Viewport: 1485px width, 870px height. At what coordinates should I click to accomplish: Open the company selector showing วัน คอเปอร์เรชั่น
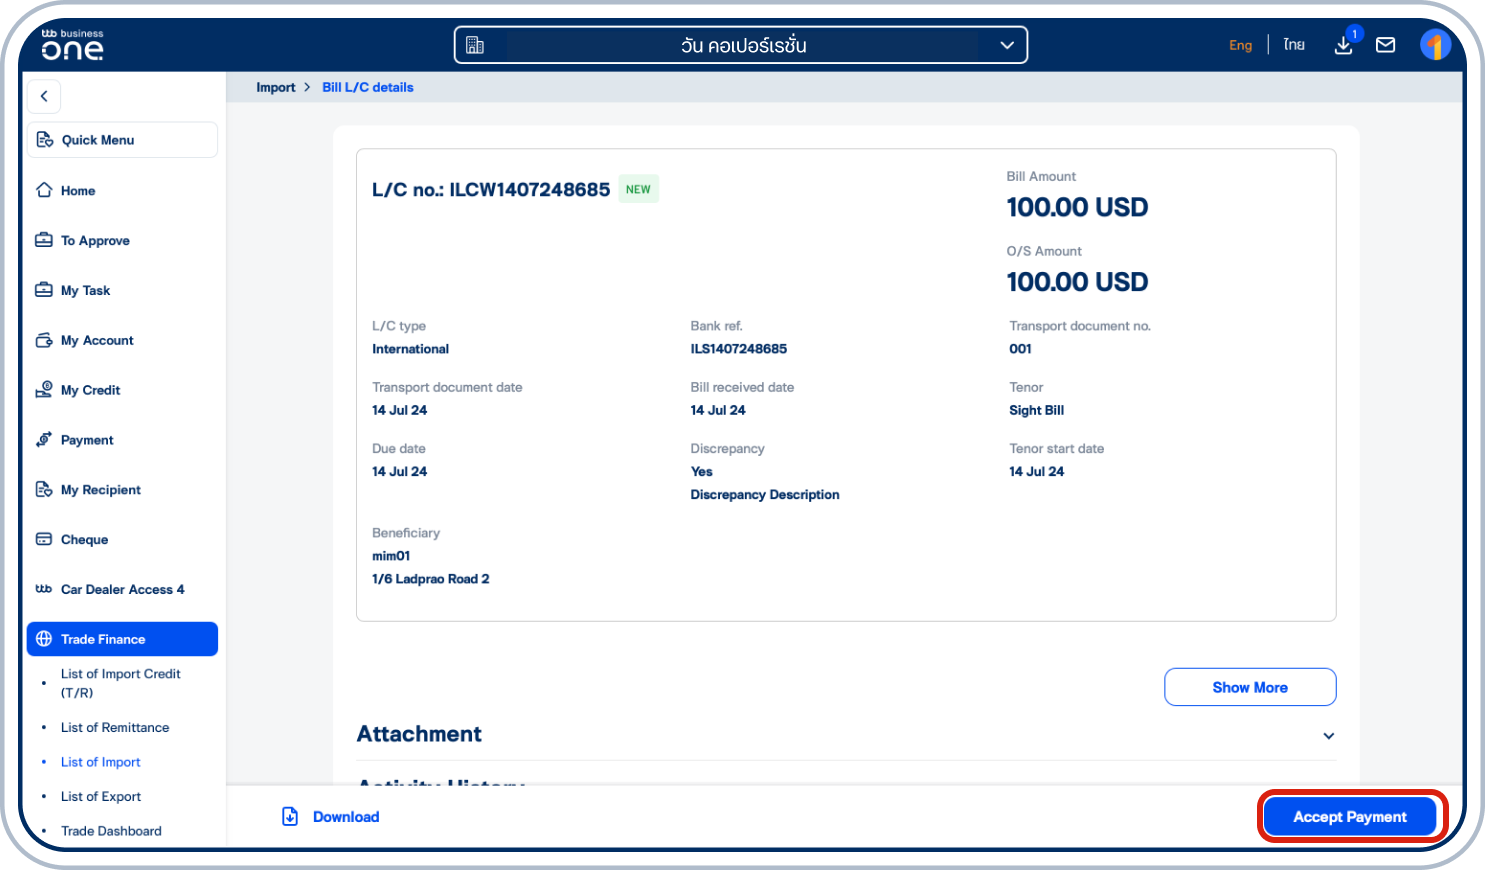(x=740, y=44)
